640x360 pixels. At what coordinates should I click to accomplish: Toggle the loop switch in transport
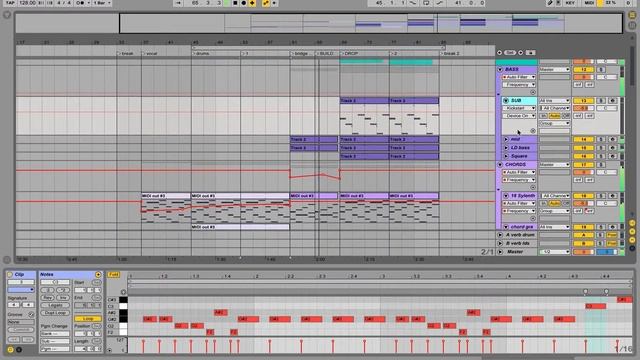[x=426, y=3]
